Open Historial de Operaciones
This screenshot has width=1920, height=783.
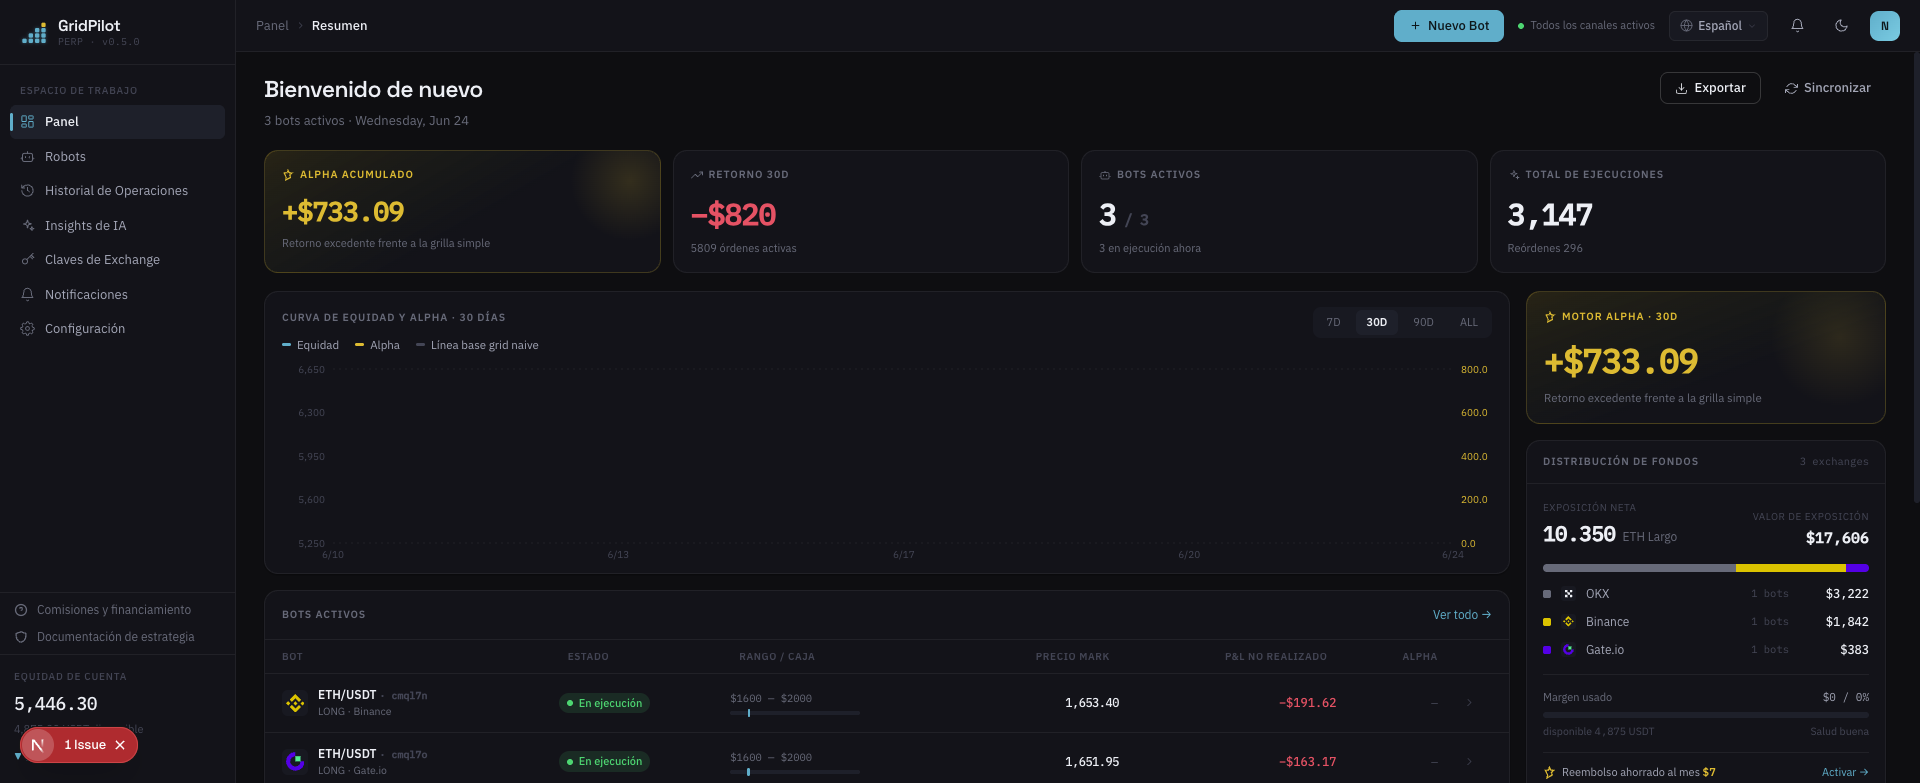(117, 191)
